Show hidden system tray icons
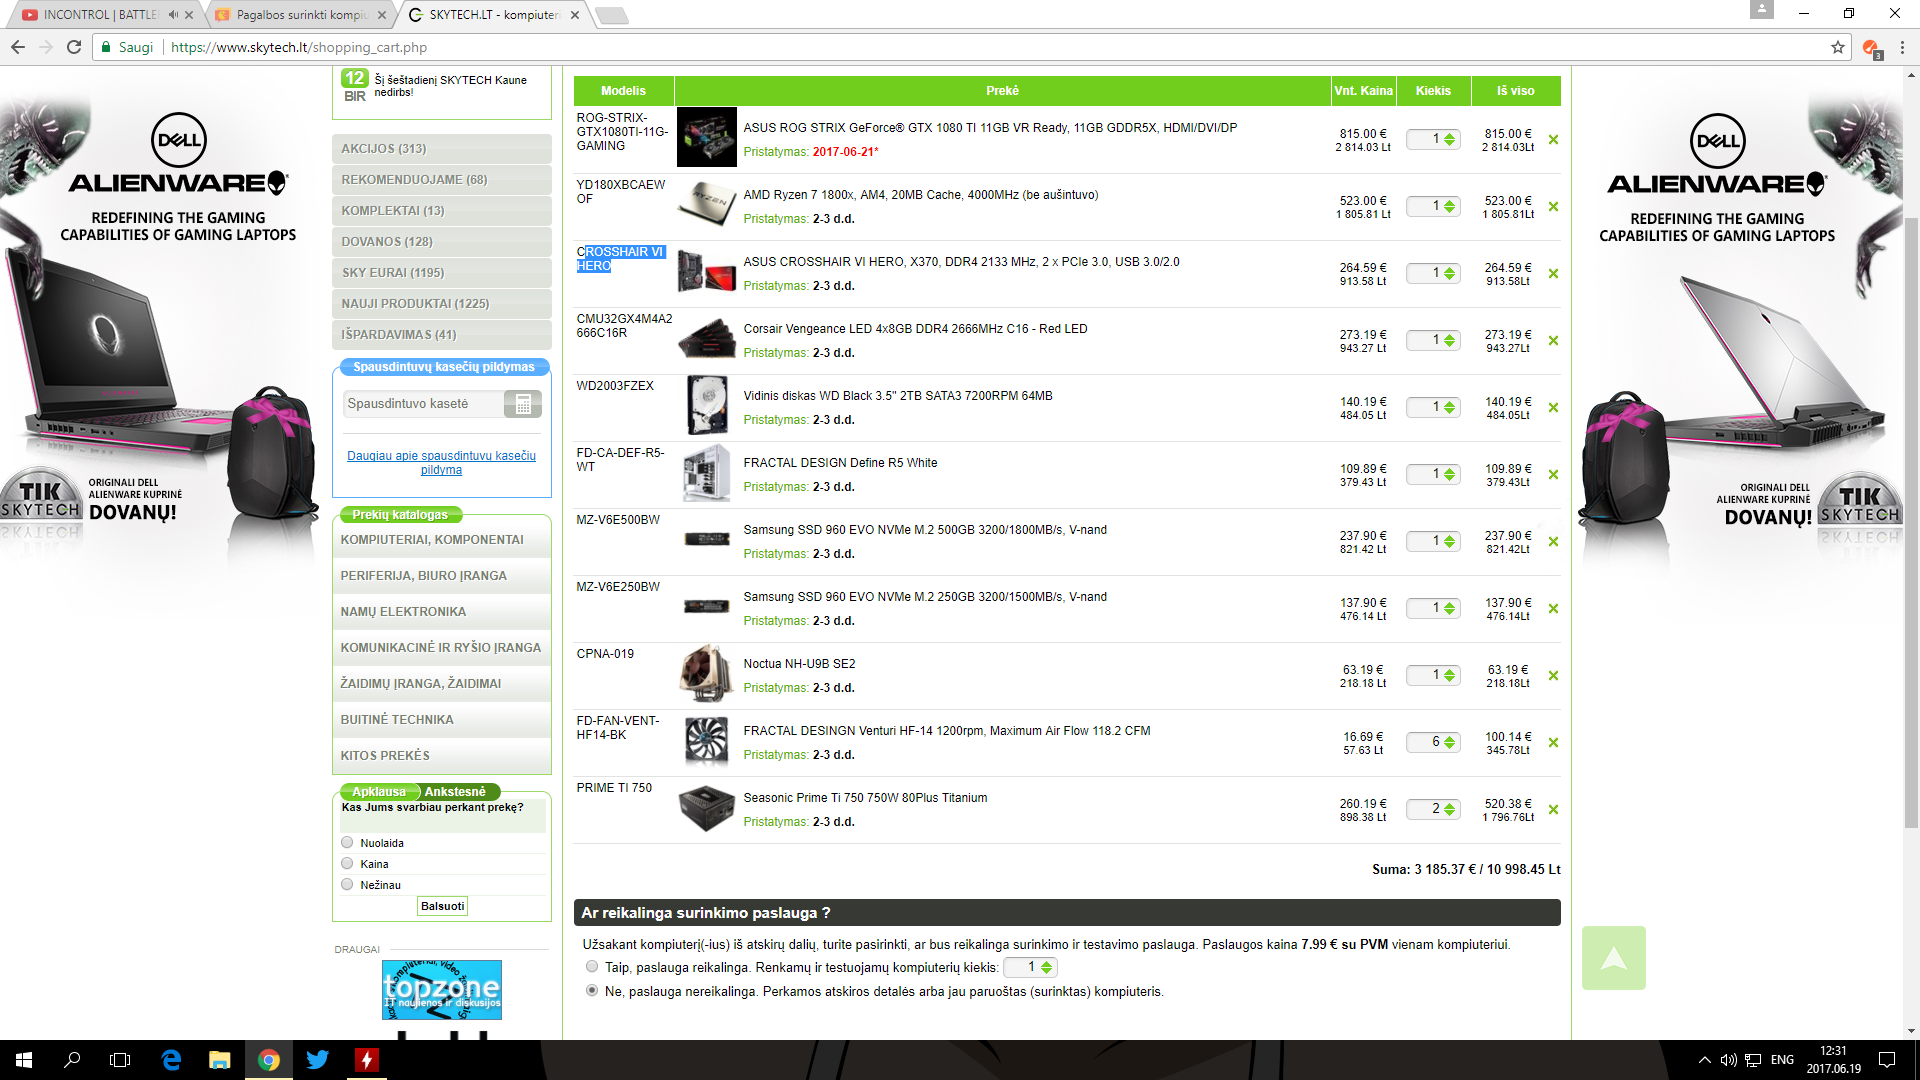 click(x=1705, y=1060)
